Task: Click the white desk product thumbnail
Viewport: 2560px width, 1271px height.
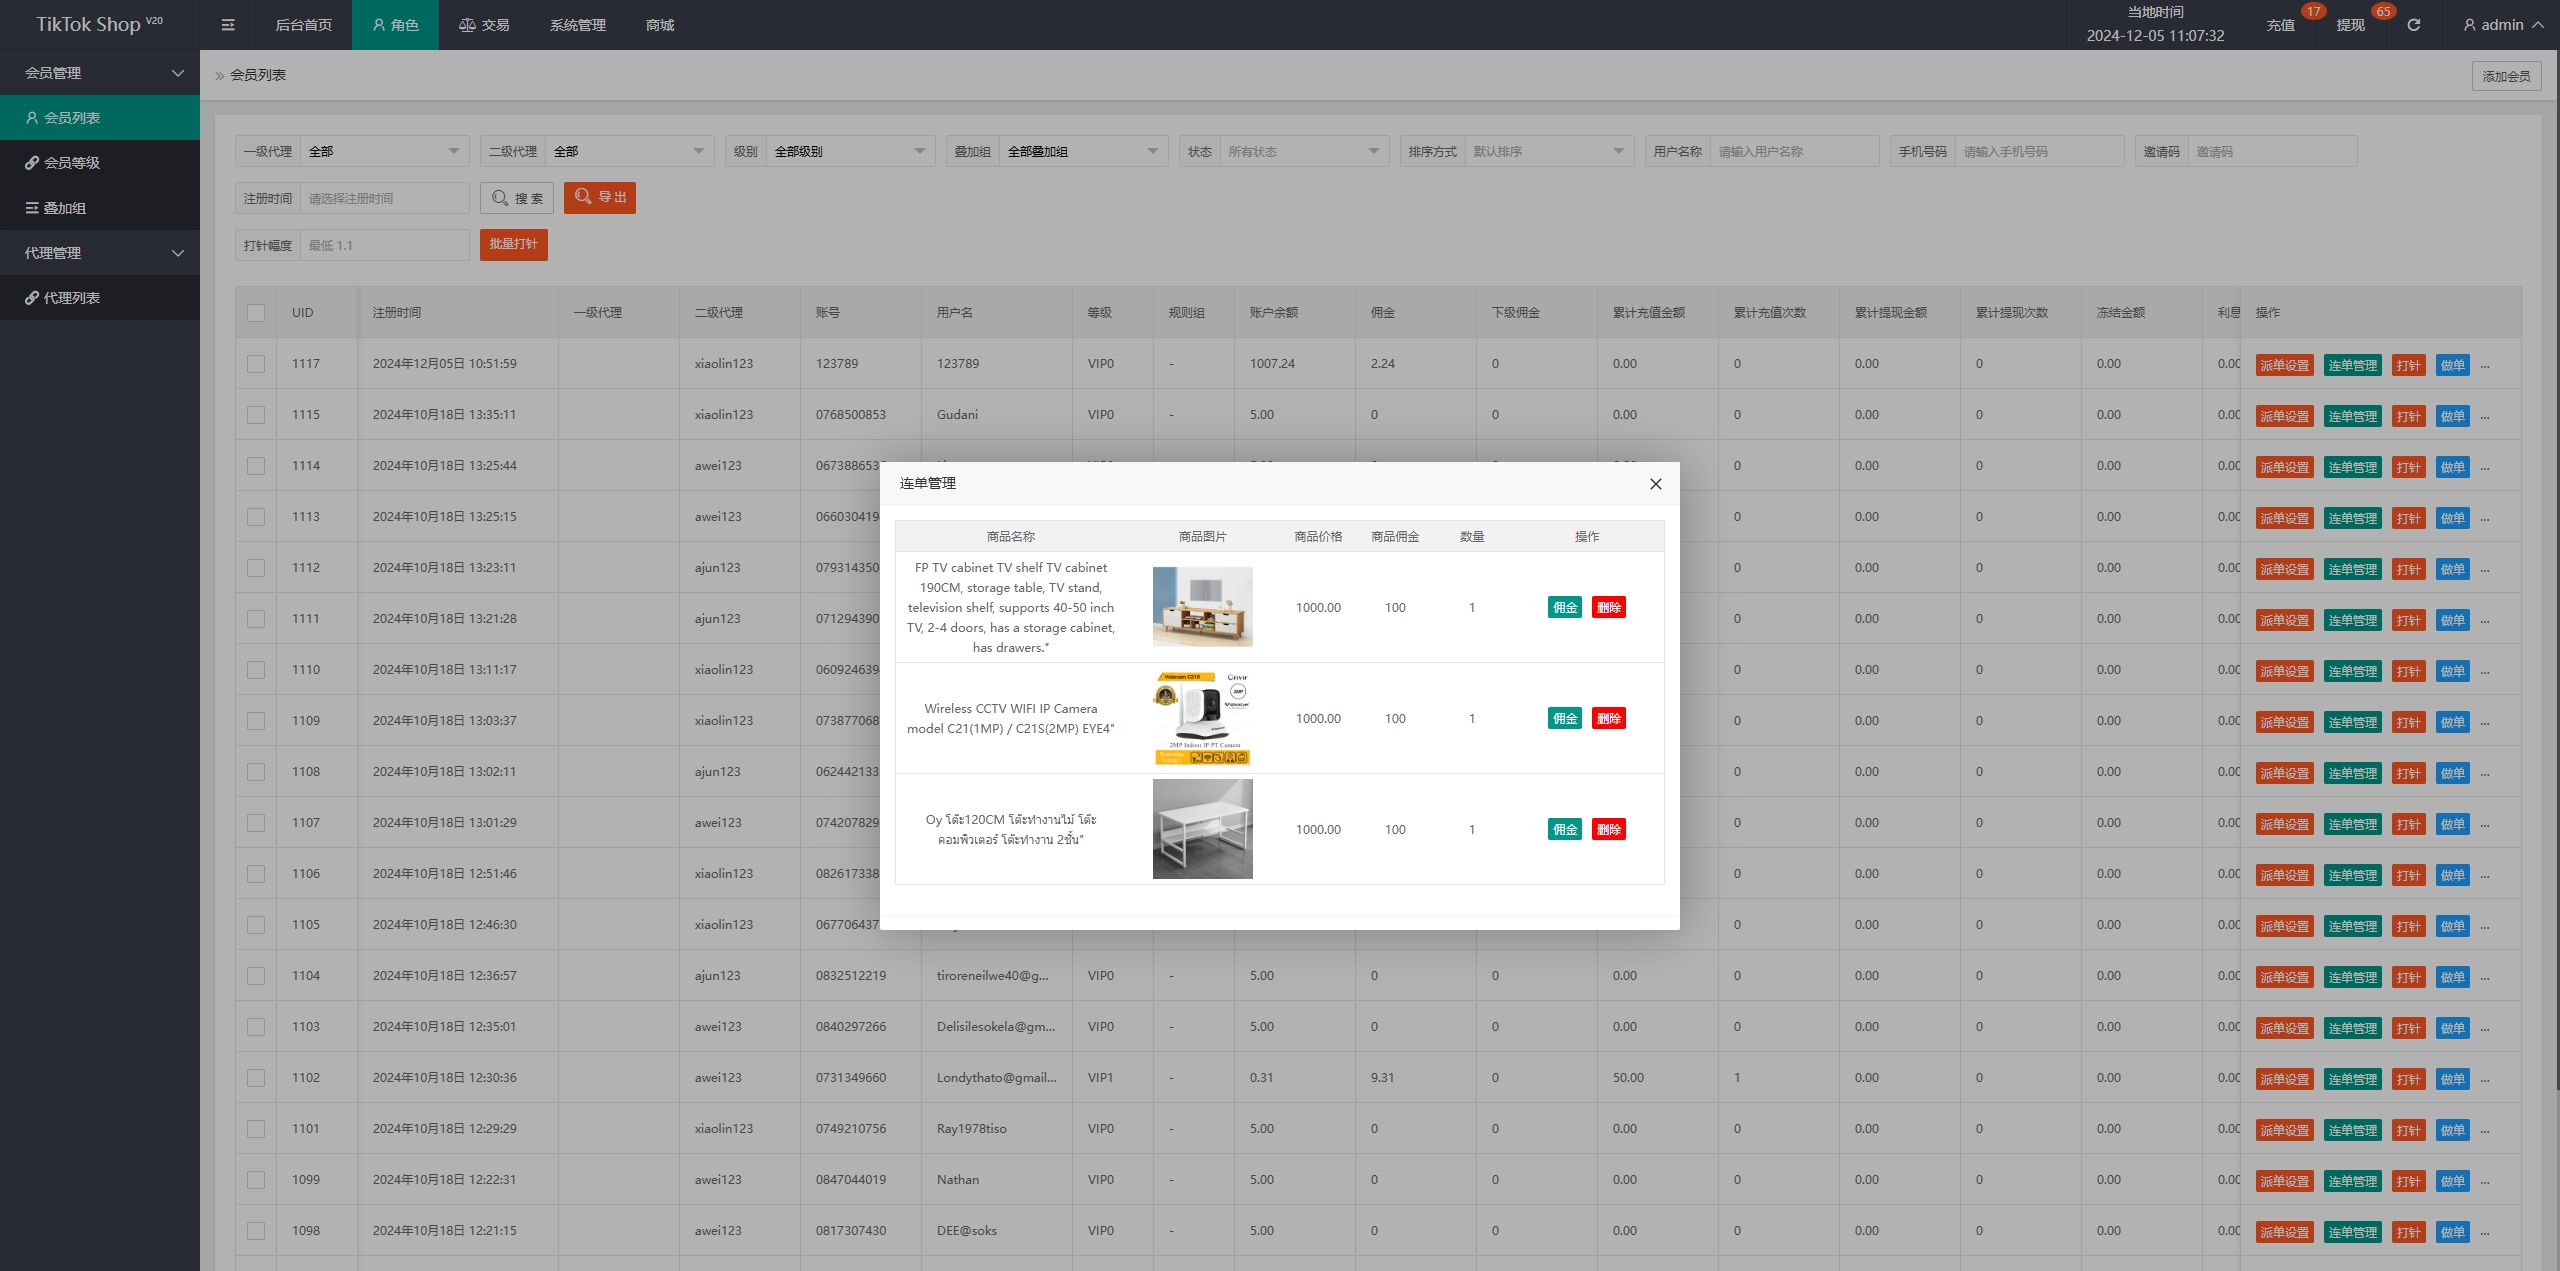Action: tap(1202, 829)
